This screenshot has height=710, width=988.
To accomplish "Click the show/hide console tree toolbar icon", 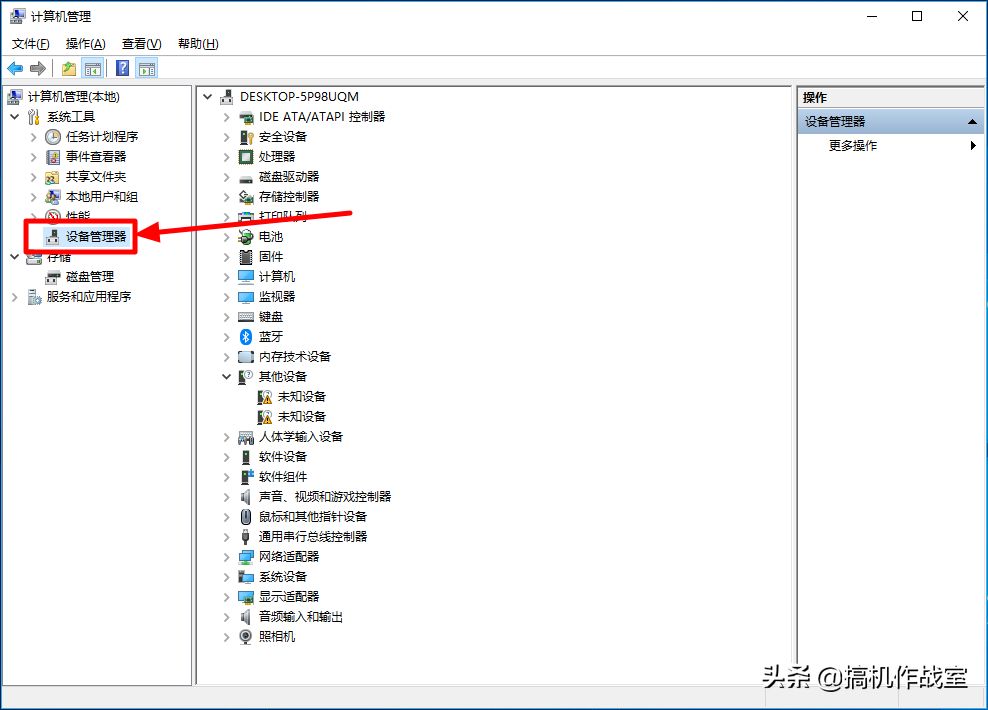I will click(93, 68).
